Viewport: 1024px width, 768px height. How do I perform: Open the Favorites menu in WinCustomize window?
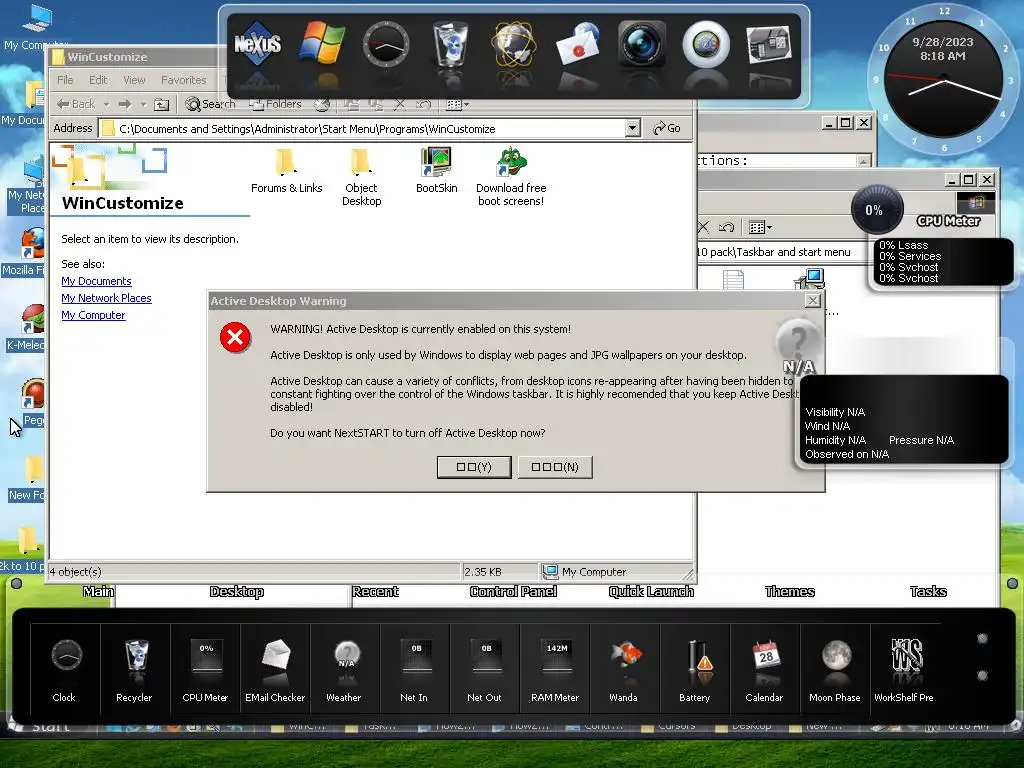click(184, 80)
